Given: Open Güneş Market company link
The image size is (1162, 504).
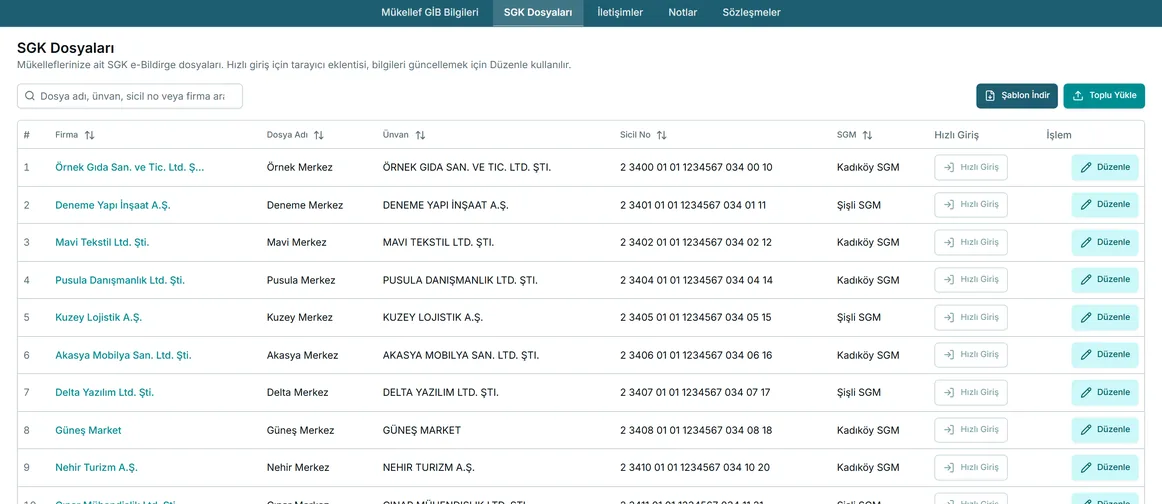Looking at the screenshot, I should (88, 430).
